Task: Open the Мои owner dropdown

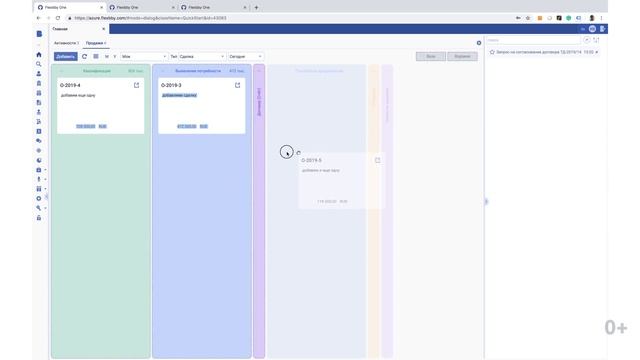Action: (x=144, y=56)
